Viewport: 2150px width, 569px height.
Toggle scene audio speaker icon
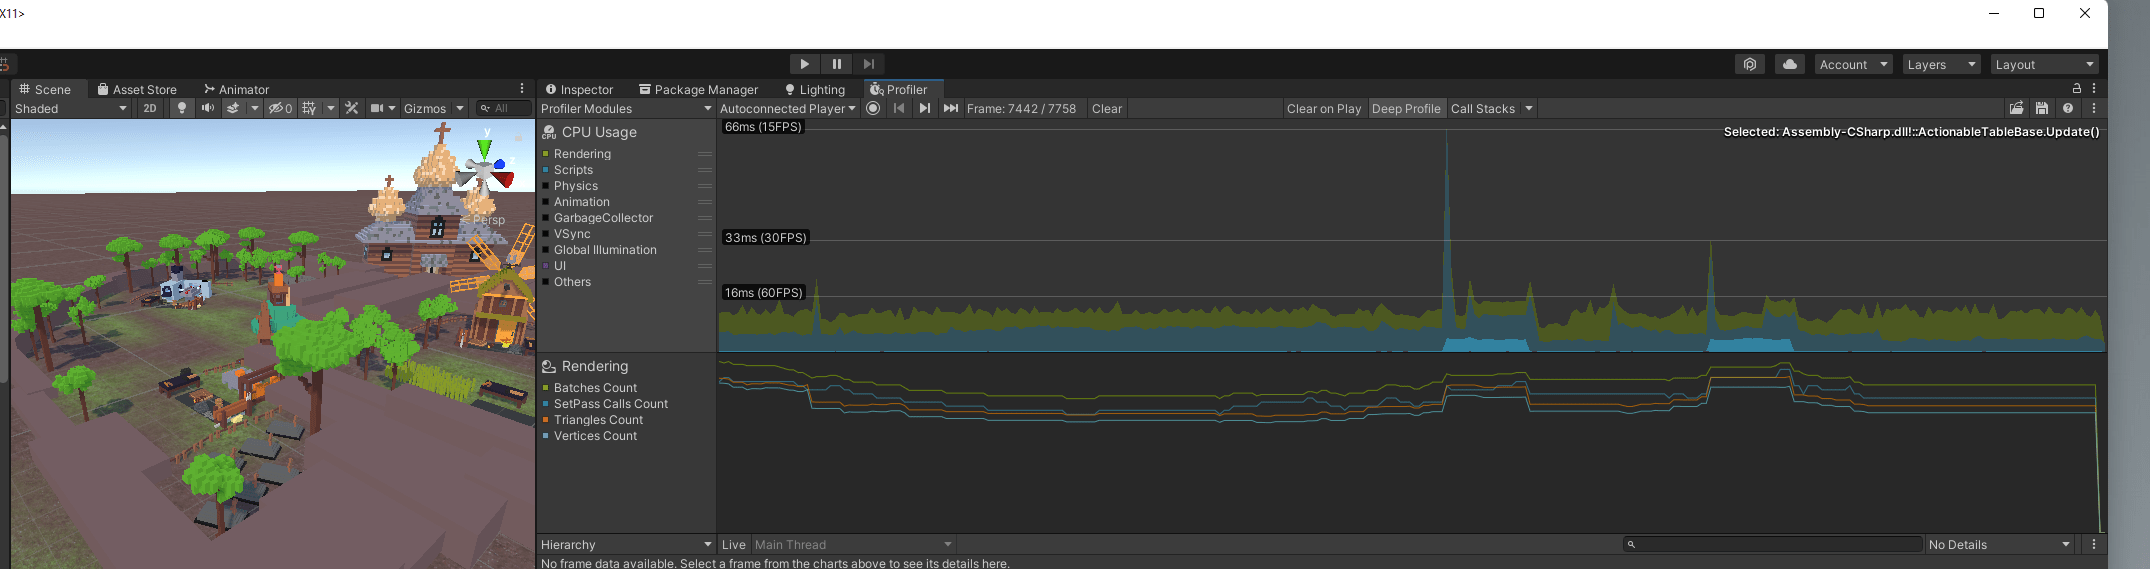click(x=207, y=108)
